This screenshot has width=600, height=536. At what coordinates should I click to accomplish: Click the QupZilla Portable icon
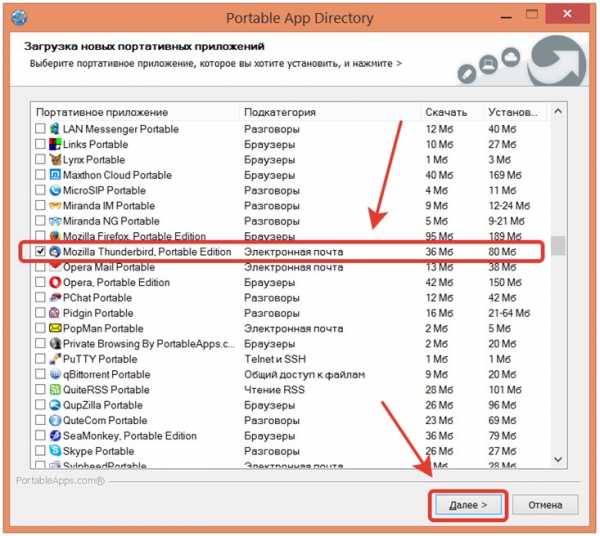[55, 405]
